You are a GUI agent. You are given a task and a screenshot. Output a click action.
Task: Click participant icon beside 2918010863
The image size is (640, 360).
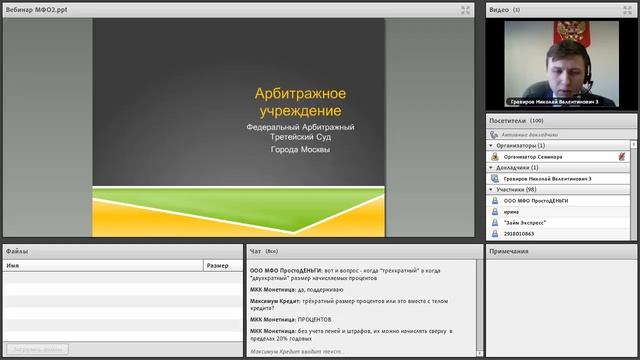click(495, 234)
